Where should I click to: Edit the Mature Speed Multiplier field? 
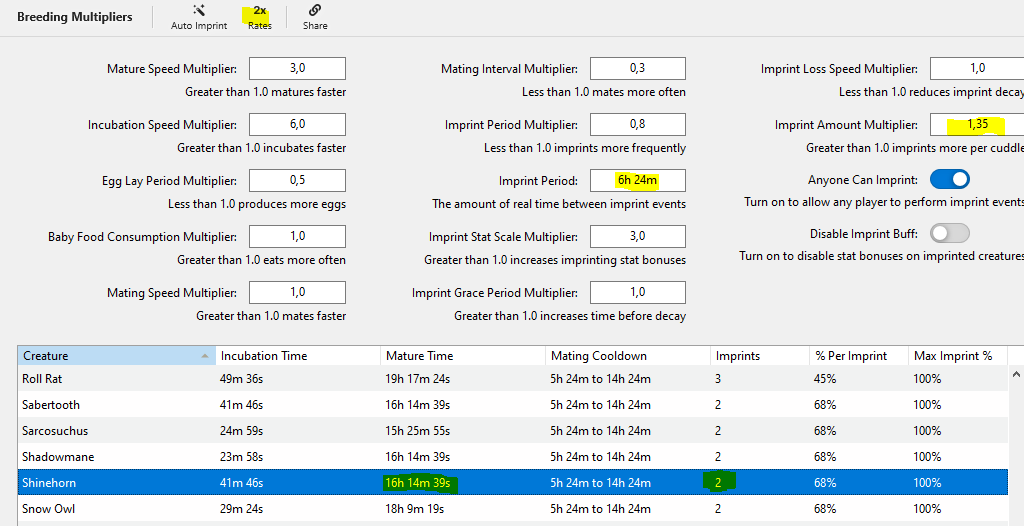coord(297,69)
